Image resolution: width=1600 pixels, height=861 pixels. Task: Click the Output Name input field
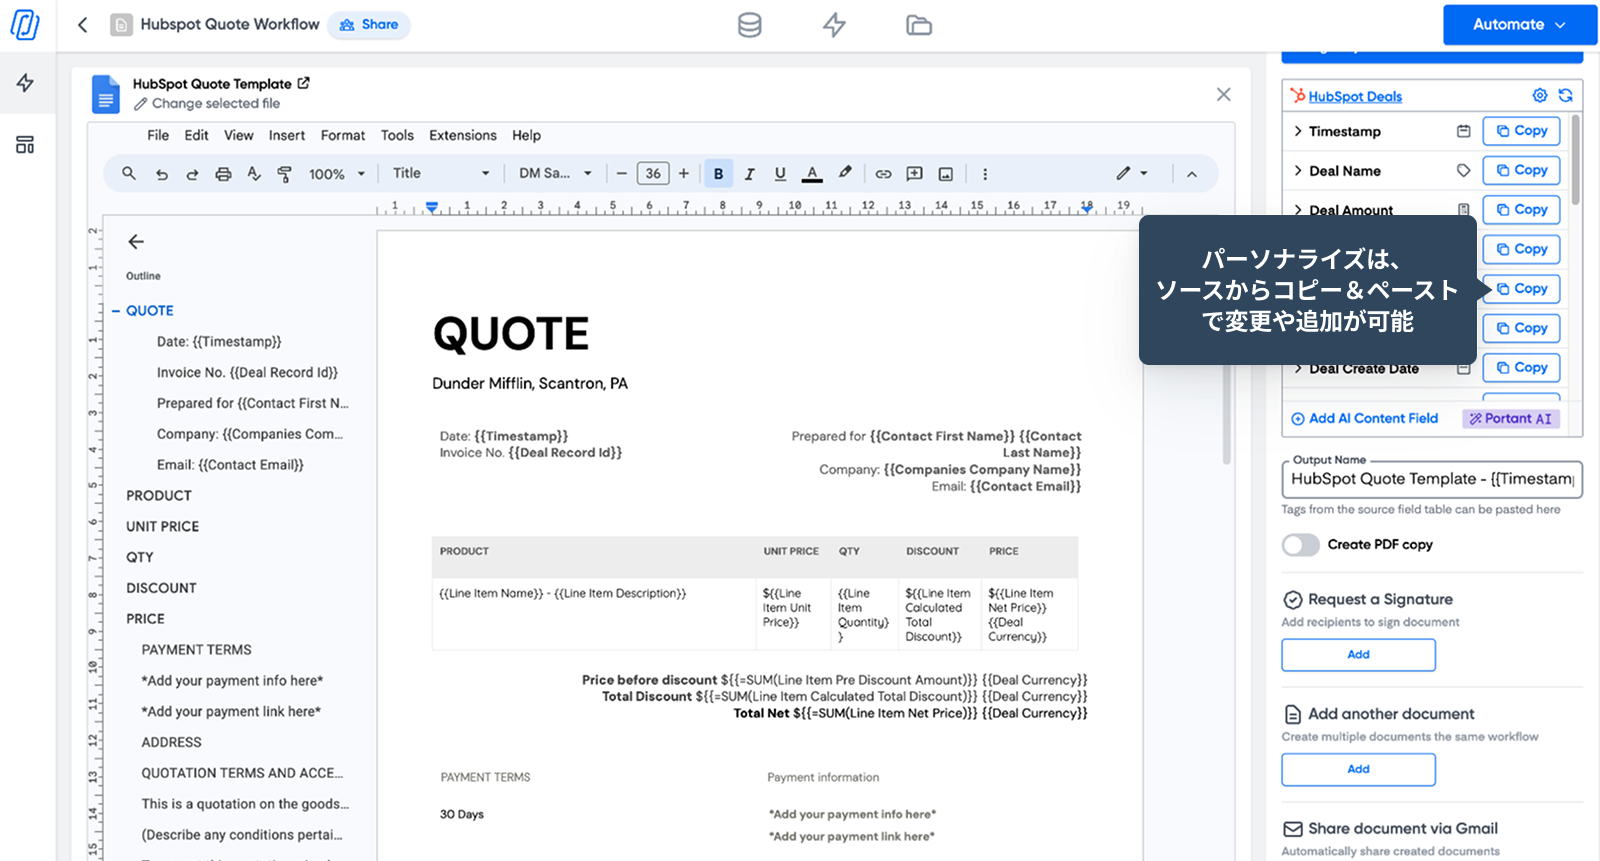tap(1431, 479)
